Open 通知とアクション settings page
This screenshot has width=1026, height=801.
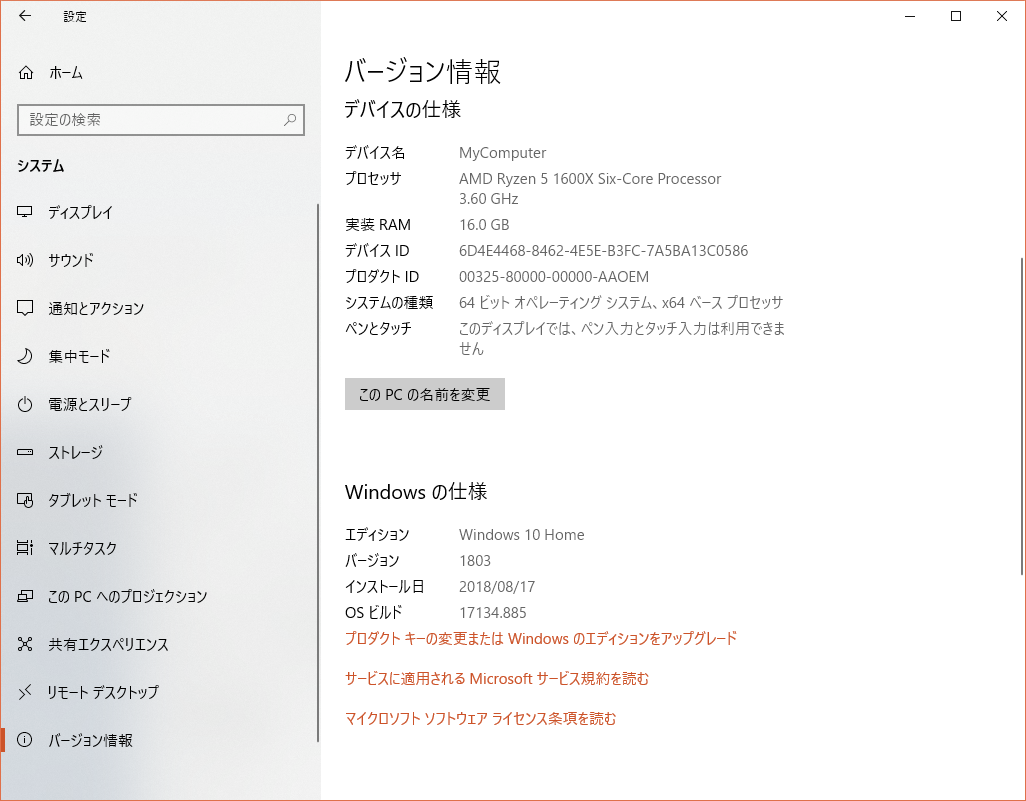click(159, 308)
